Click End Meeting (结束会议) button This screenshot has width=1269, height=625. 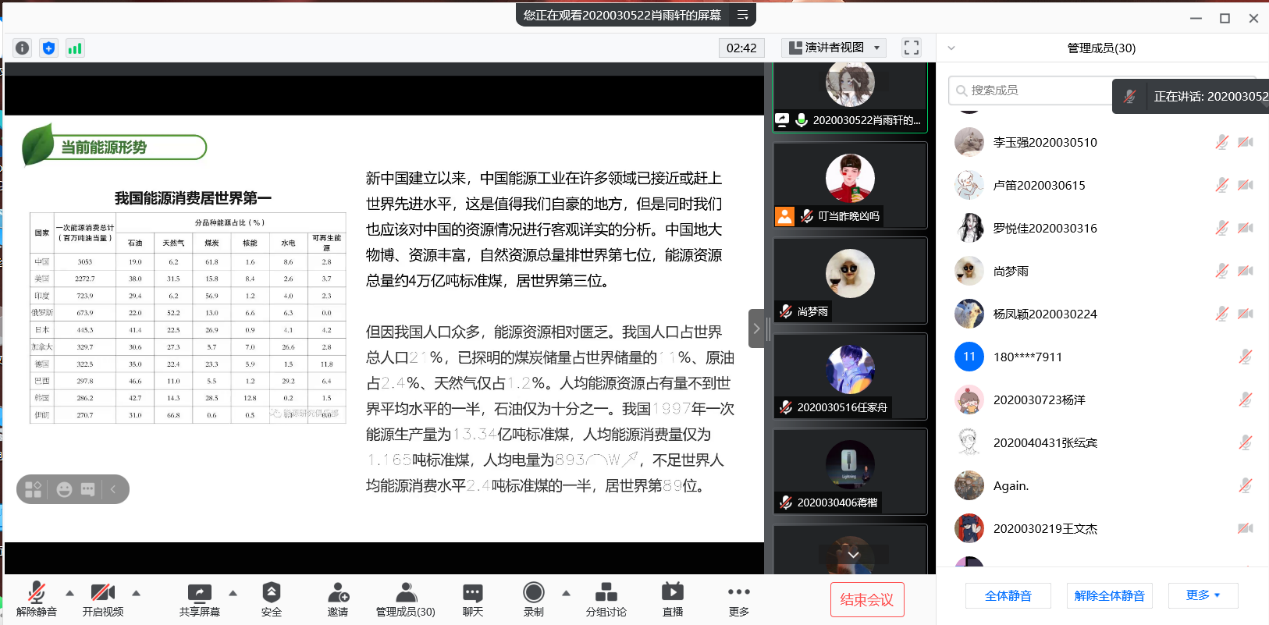tap(867, 600)
